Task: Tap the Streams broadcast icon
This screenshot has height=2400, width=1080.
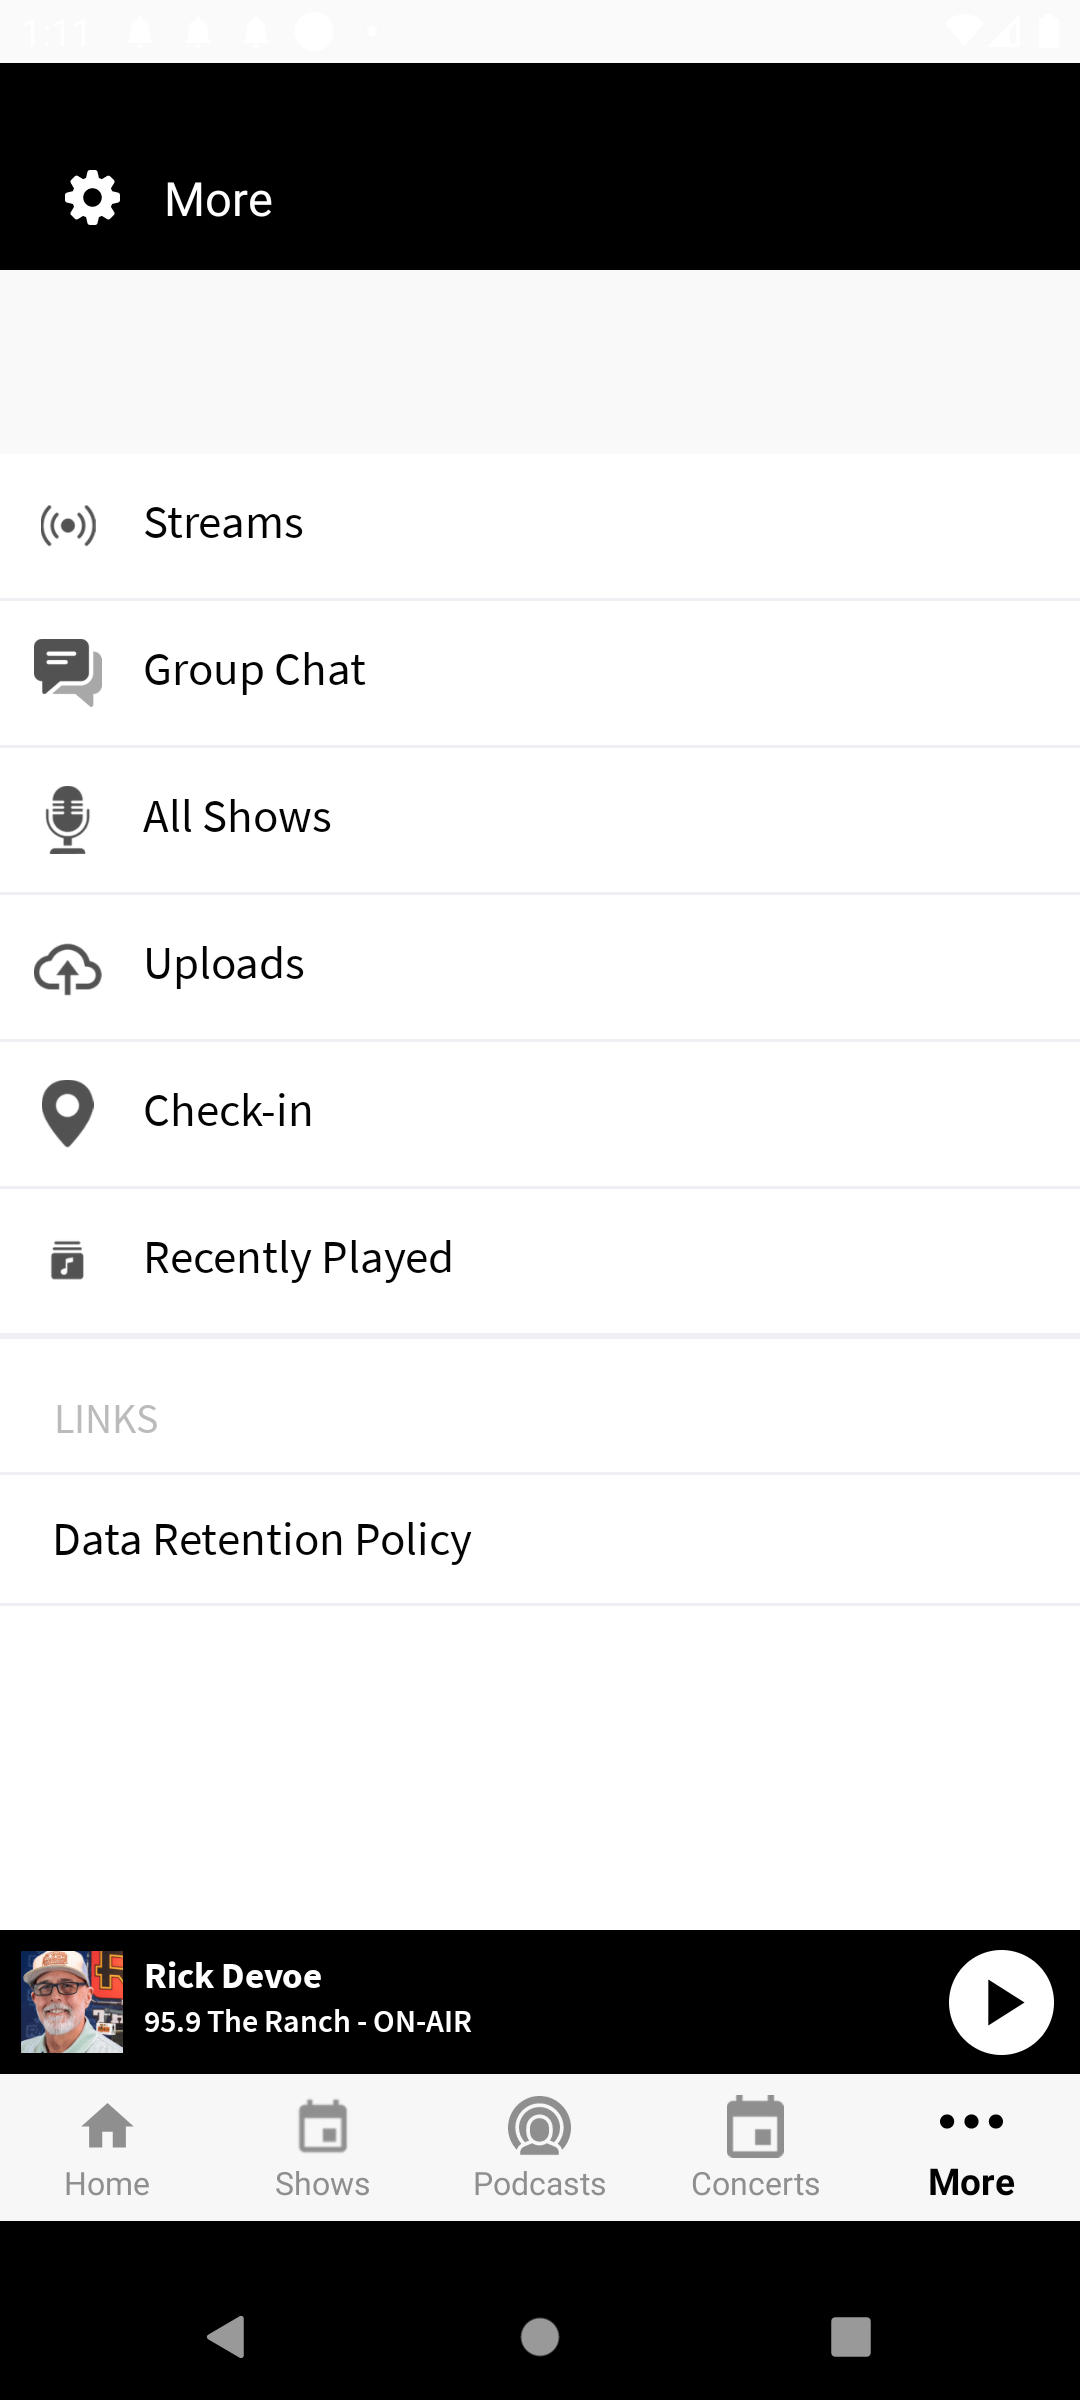Action: click(x=68, y=525)
